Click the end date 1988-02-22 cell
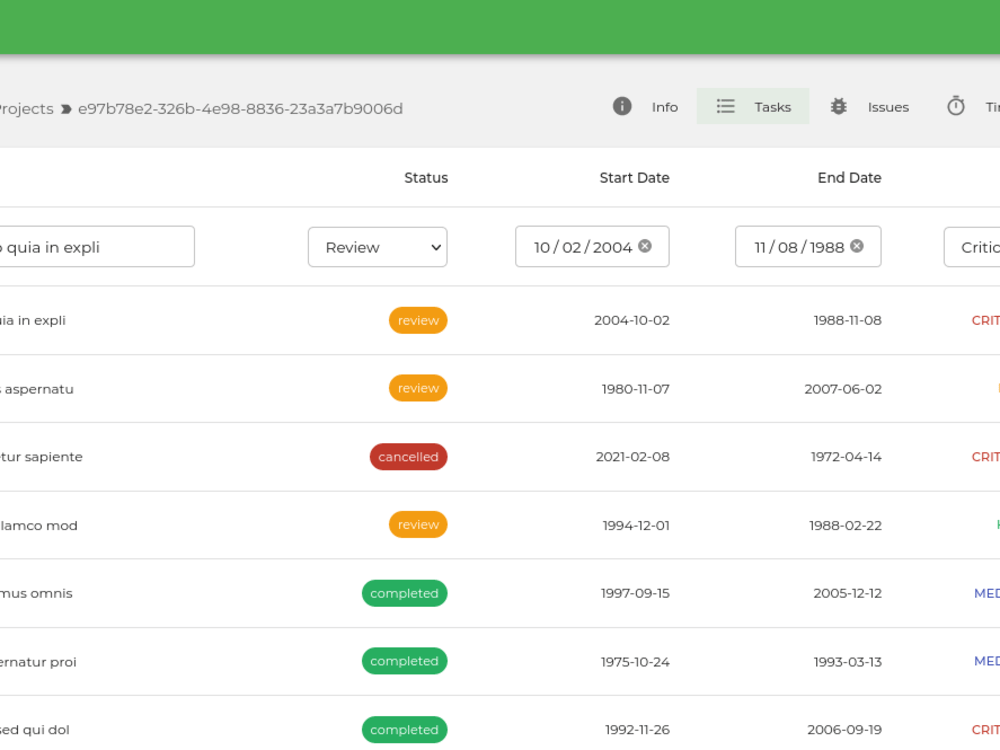This screenshot has width=1000, height=750. click(846, 526)
